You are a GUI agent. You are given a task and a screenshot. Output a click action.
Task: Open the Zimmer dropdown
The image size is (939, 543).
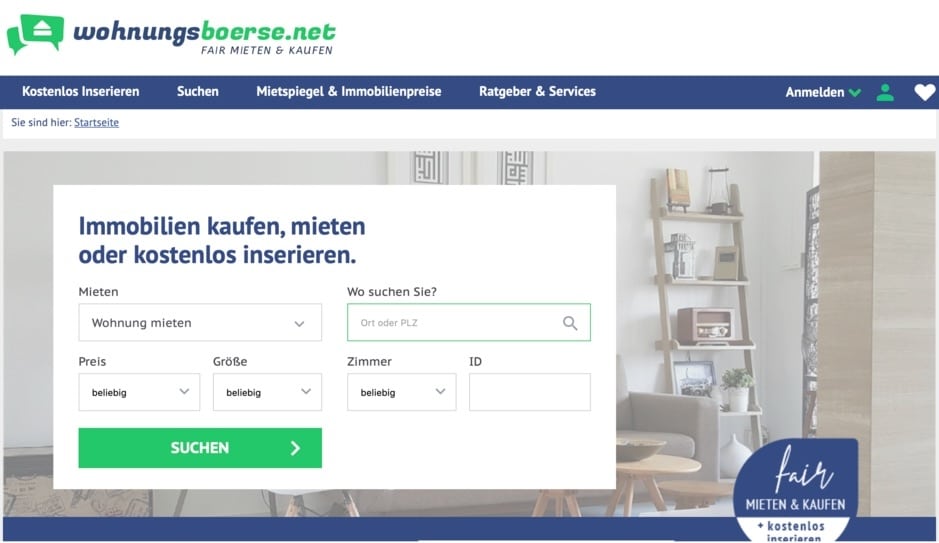pyautogui.click(x=401, y=392)
